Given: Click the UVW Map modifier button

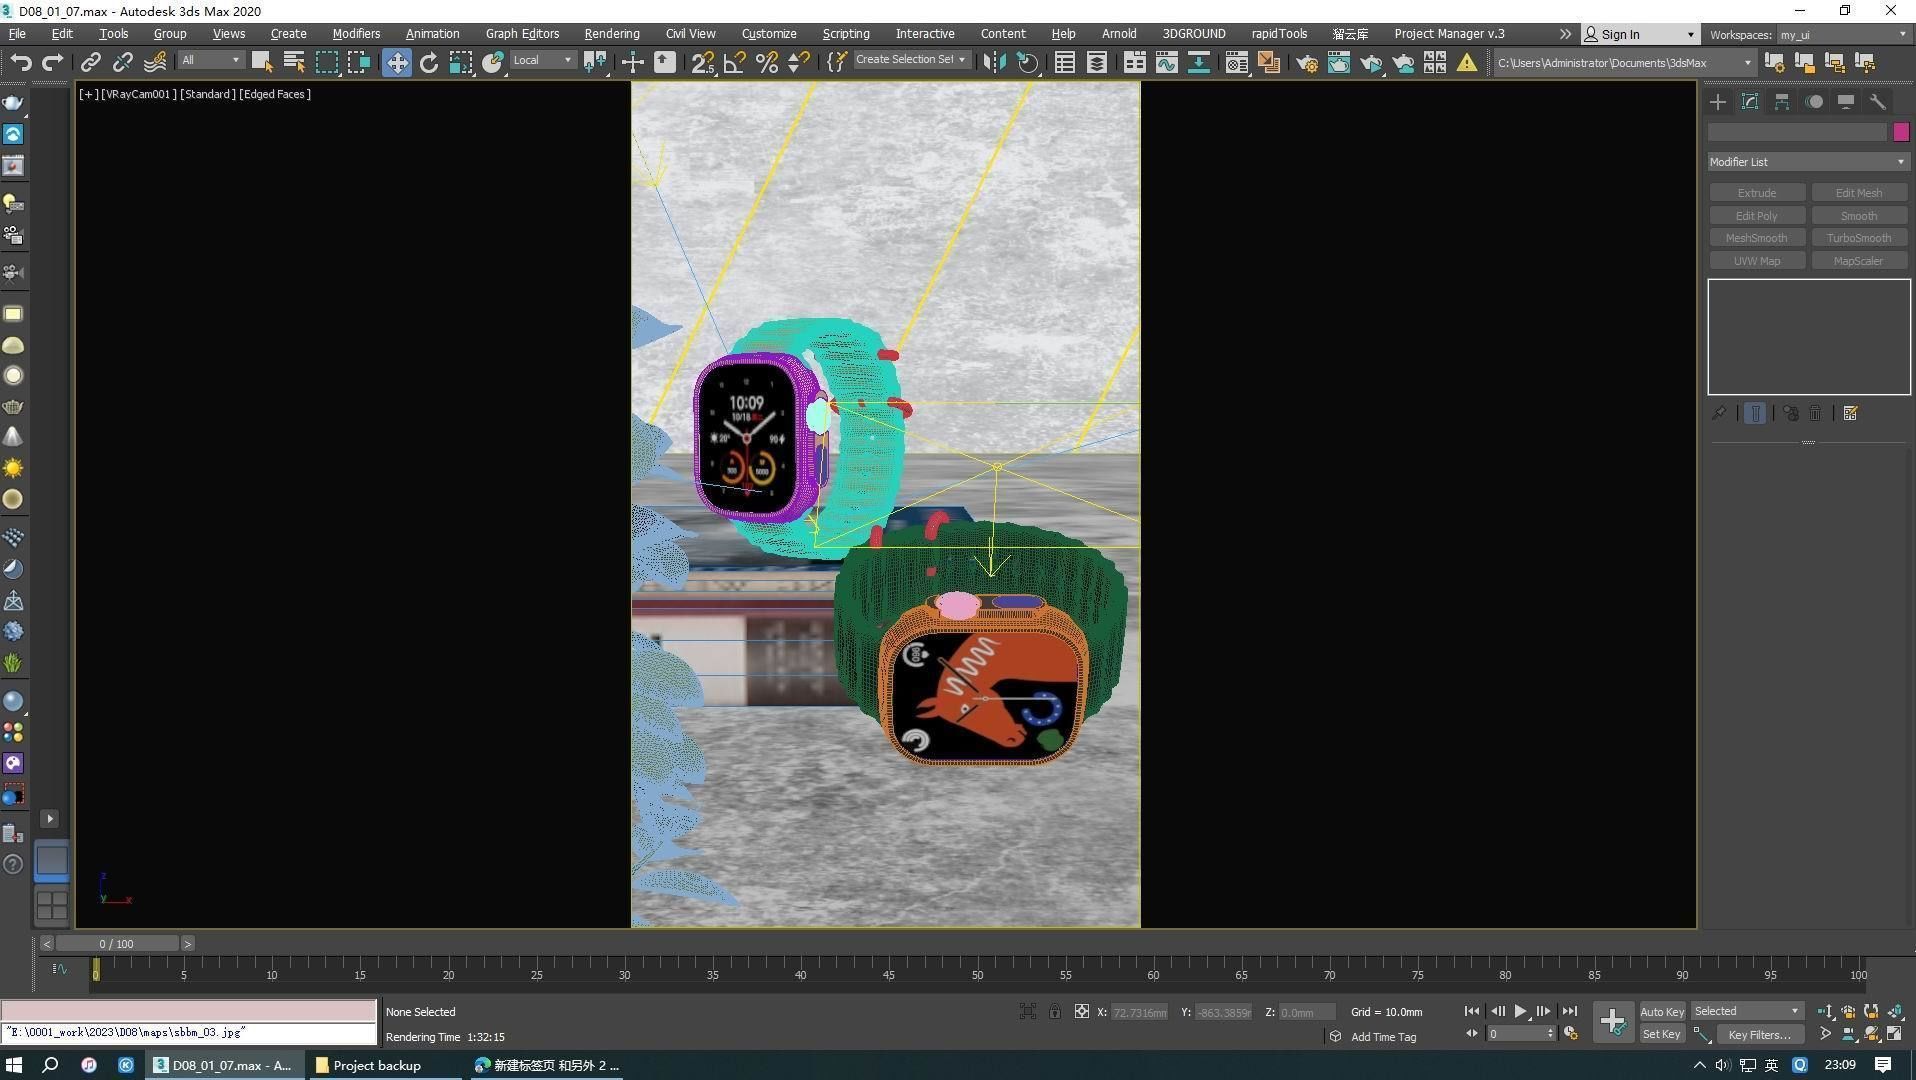Looking at the screenshot, I should click(x=1757, y=261).
